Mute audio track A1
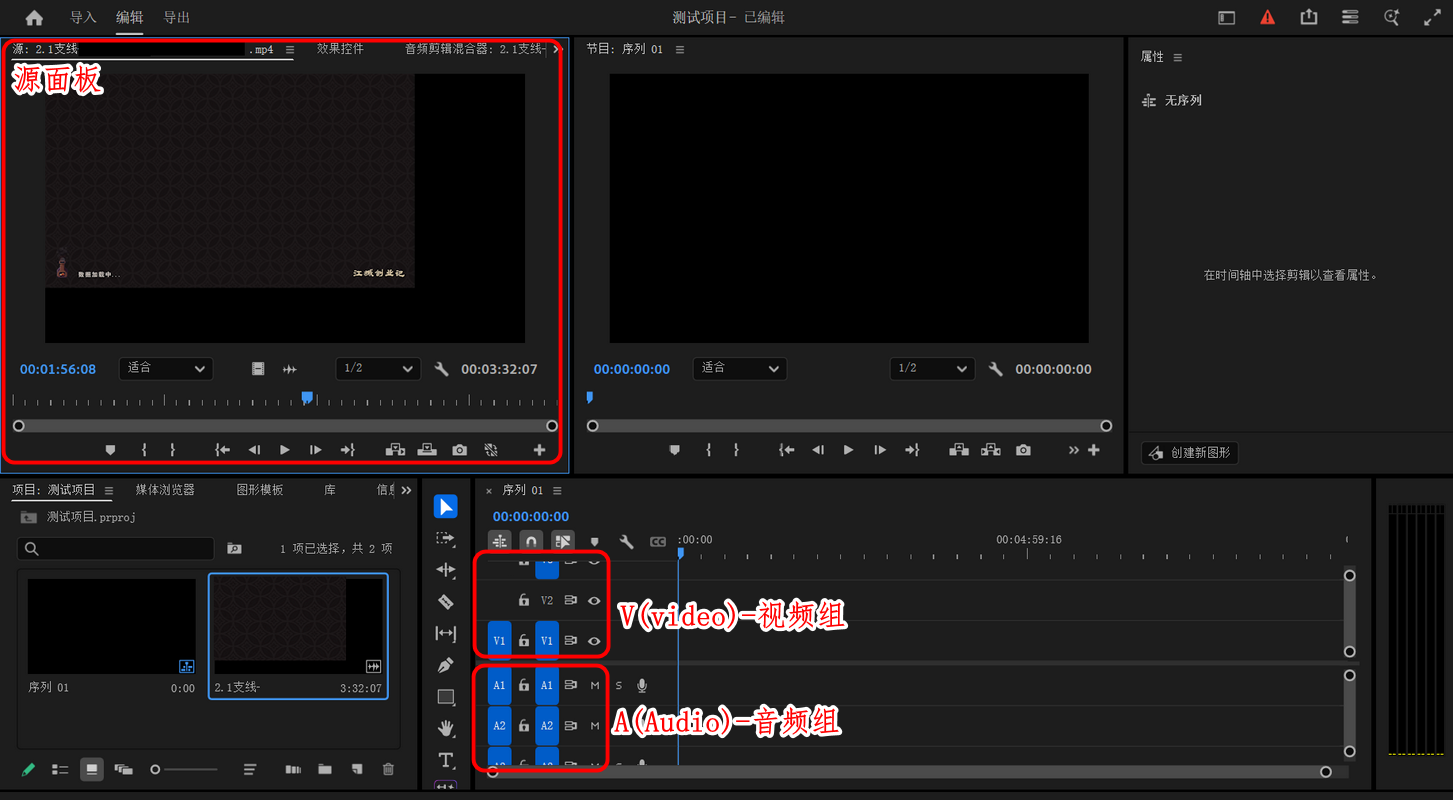 [595, 685]
